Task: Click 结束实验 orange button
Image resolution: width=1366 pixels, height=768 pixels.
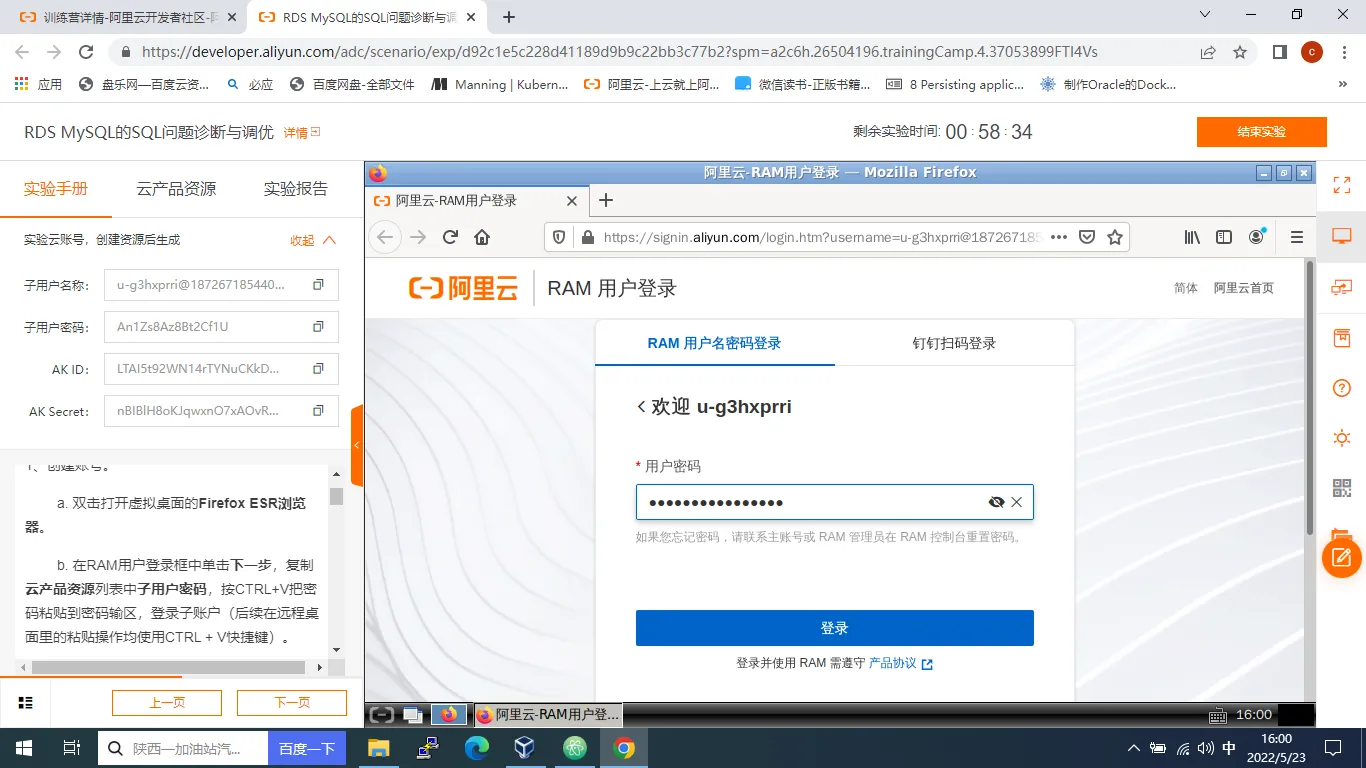Action: pyautogui.click(x=1262, y=132)
